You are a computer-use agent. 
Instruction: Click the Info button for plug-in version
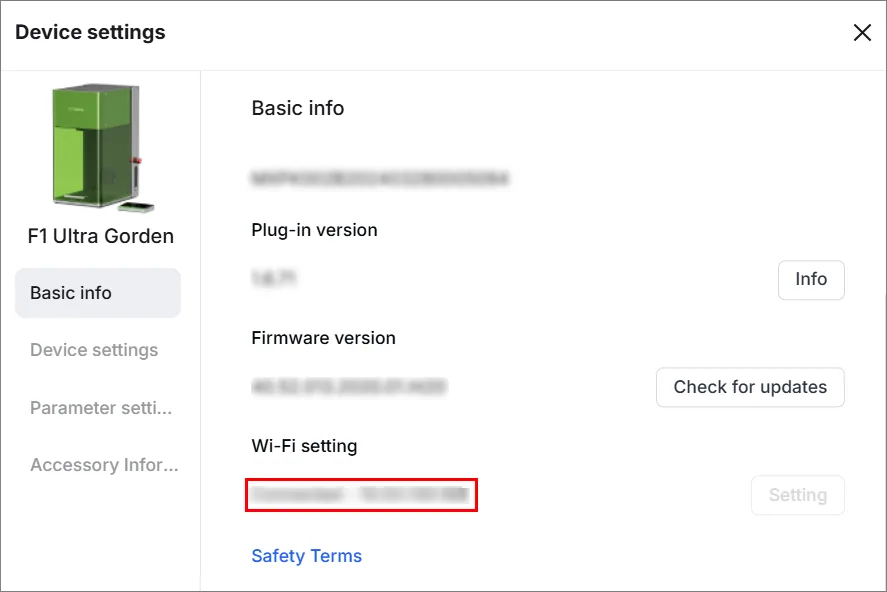coord(811,279)
